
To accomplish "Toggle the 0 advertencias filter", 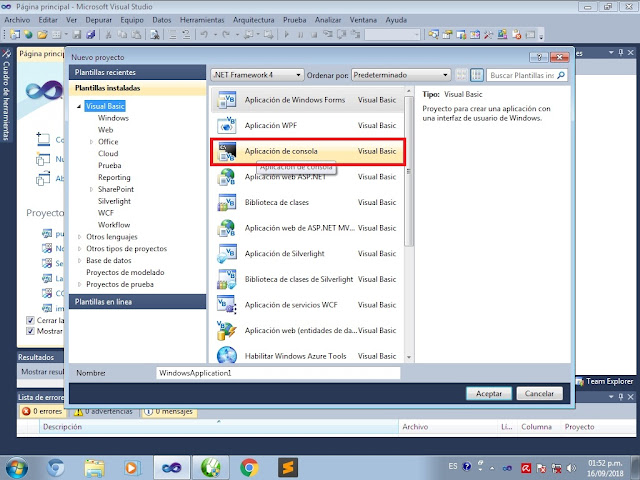I will [103, 411].
